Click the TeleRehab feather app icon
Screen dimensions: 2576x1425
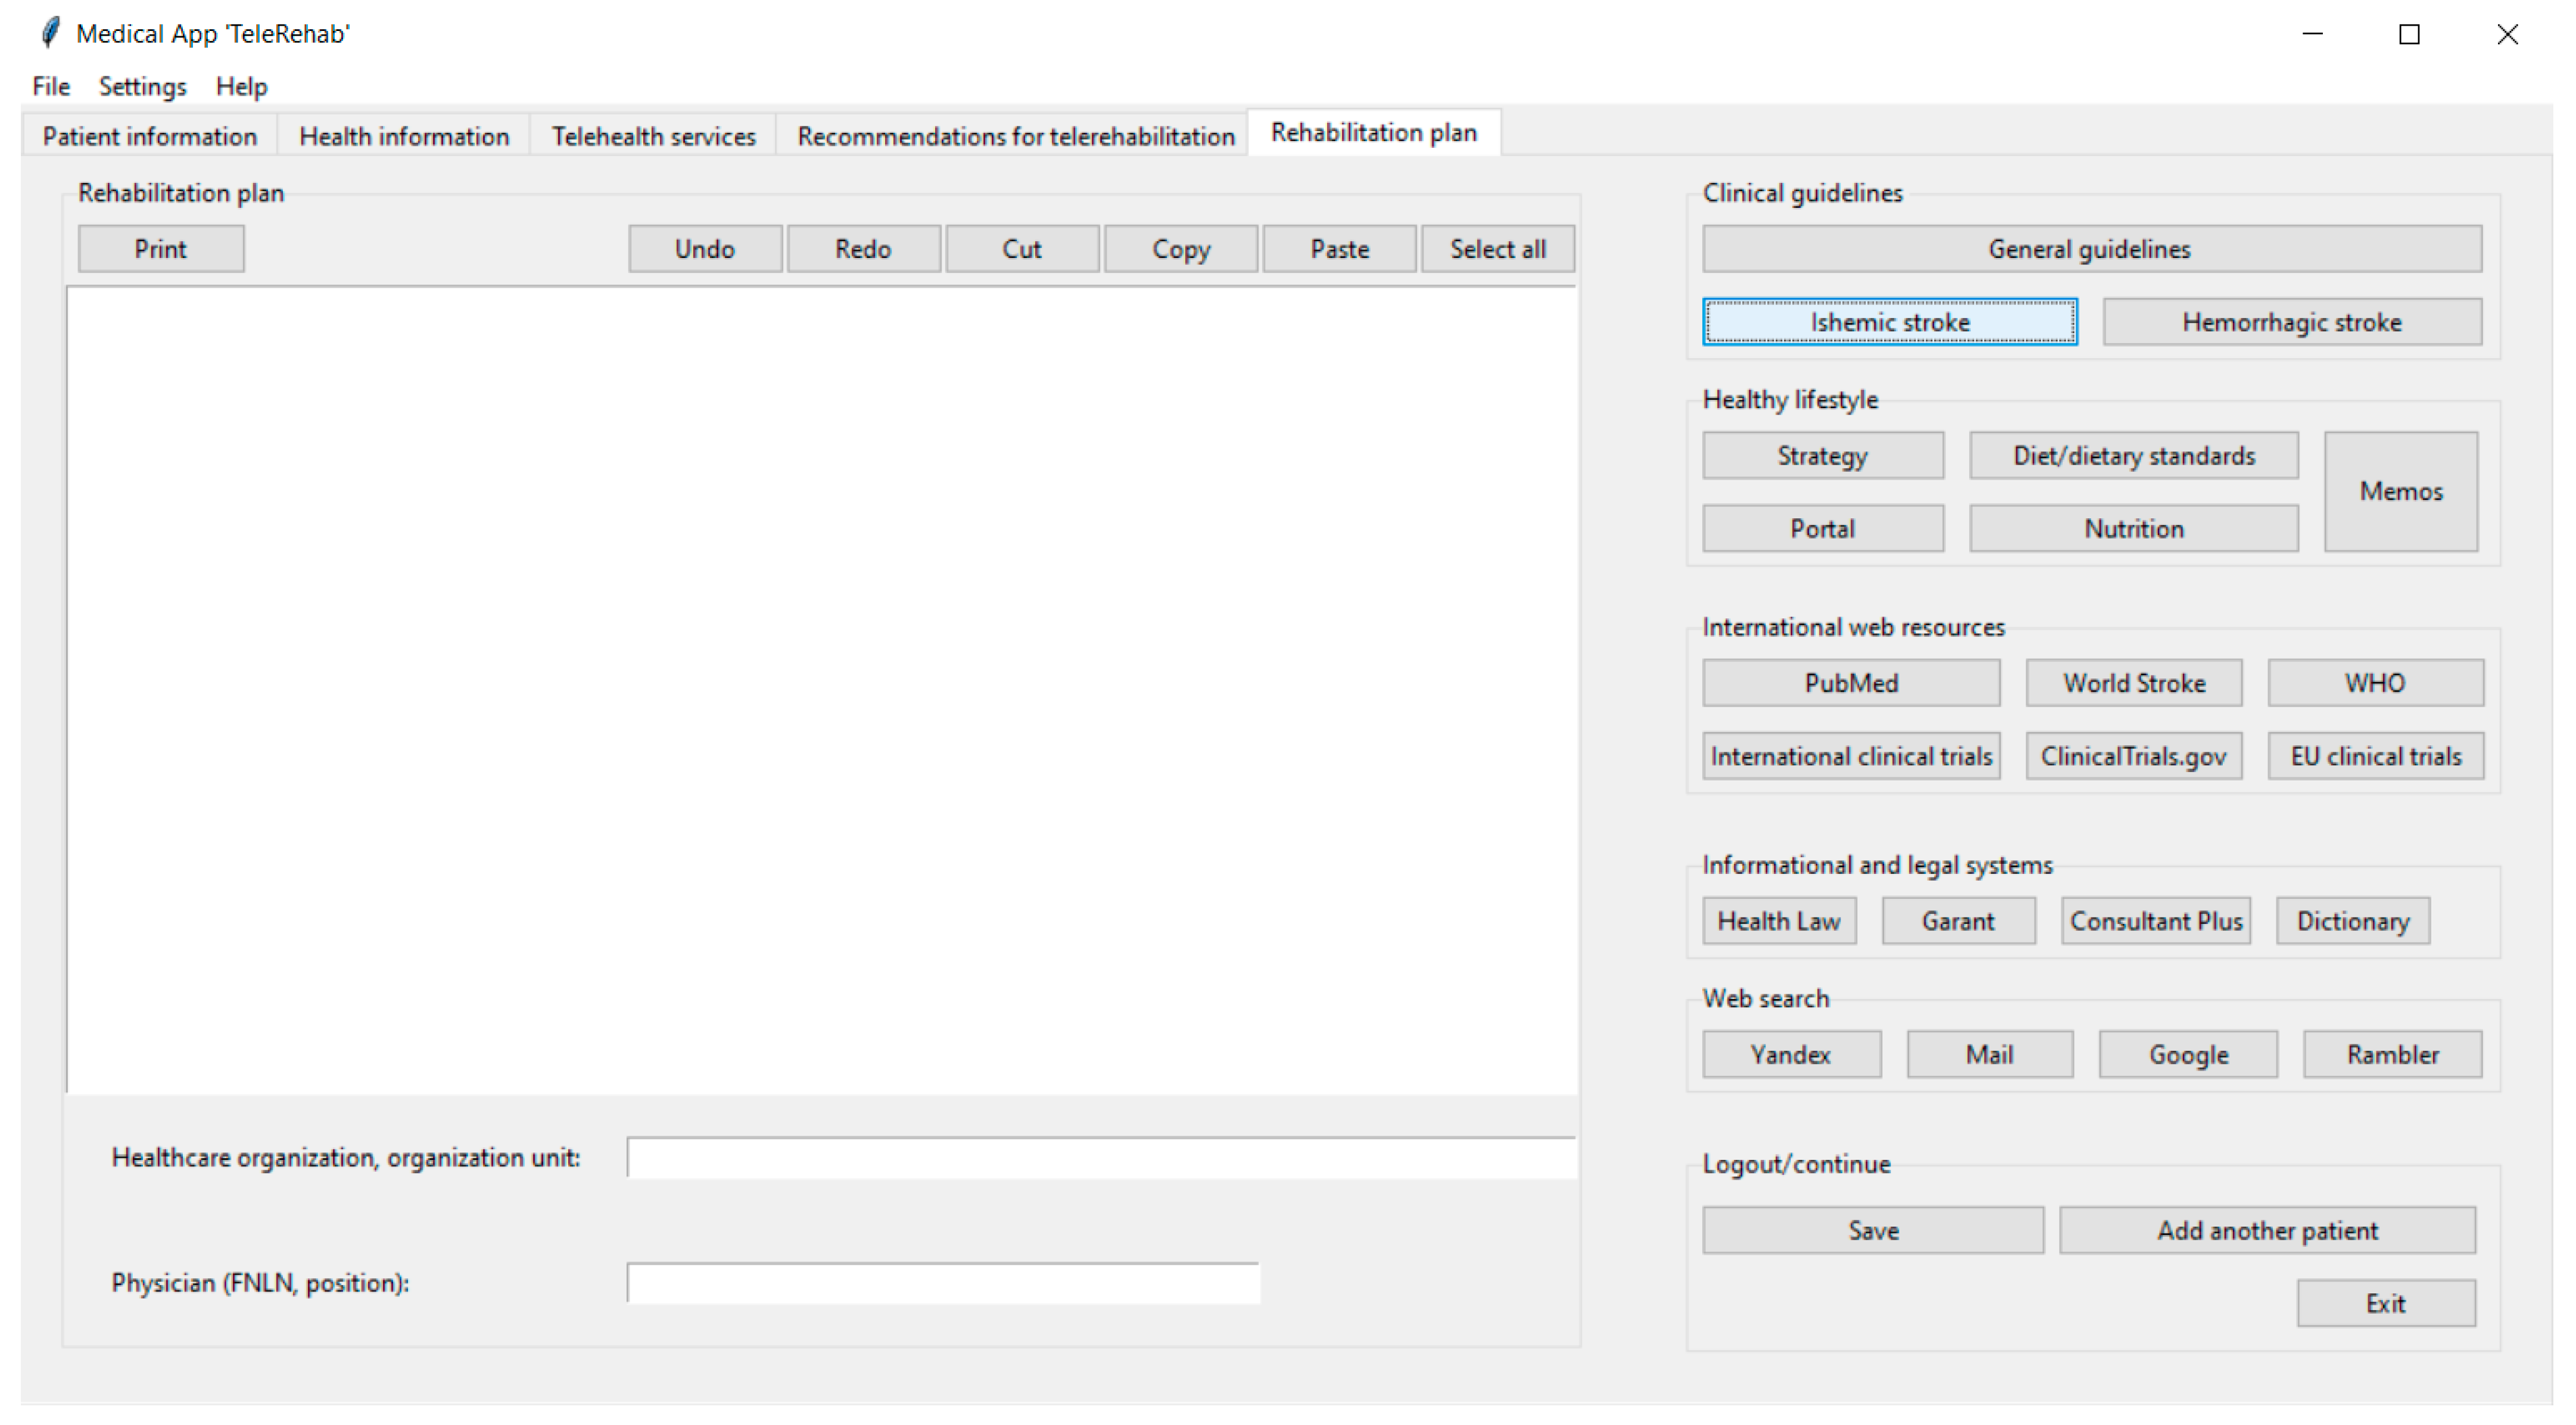click(49, 33)
